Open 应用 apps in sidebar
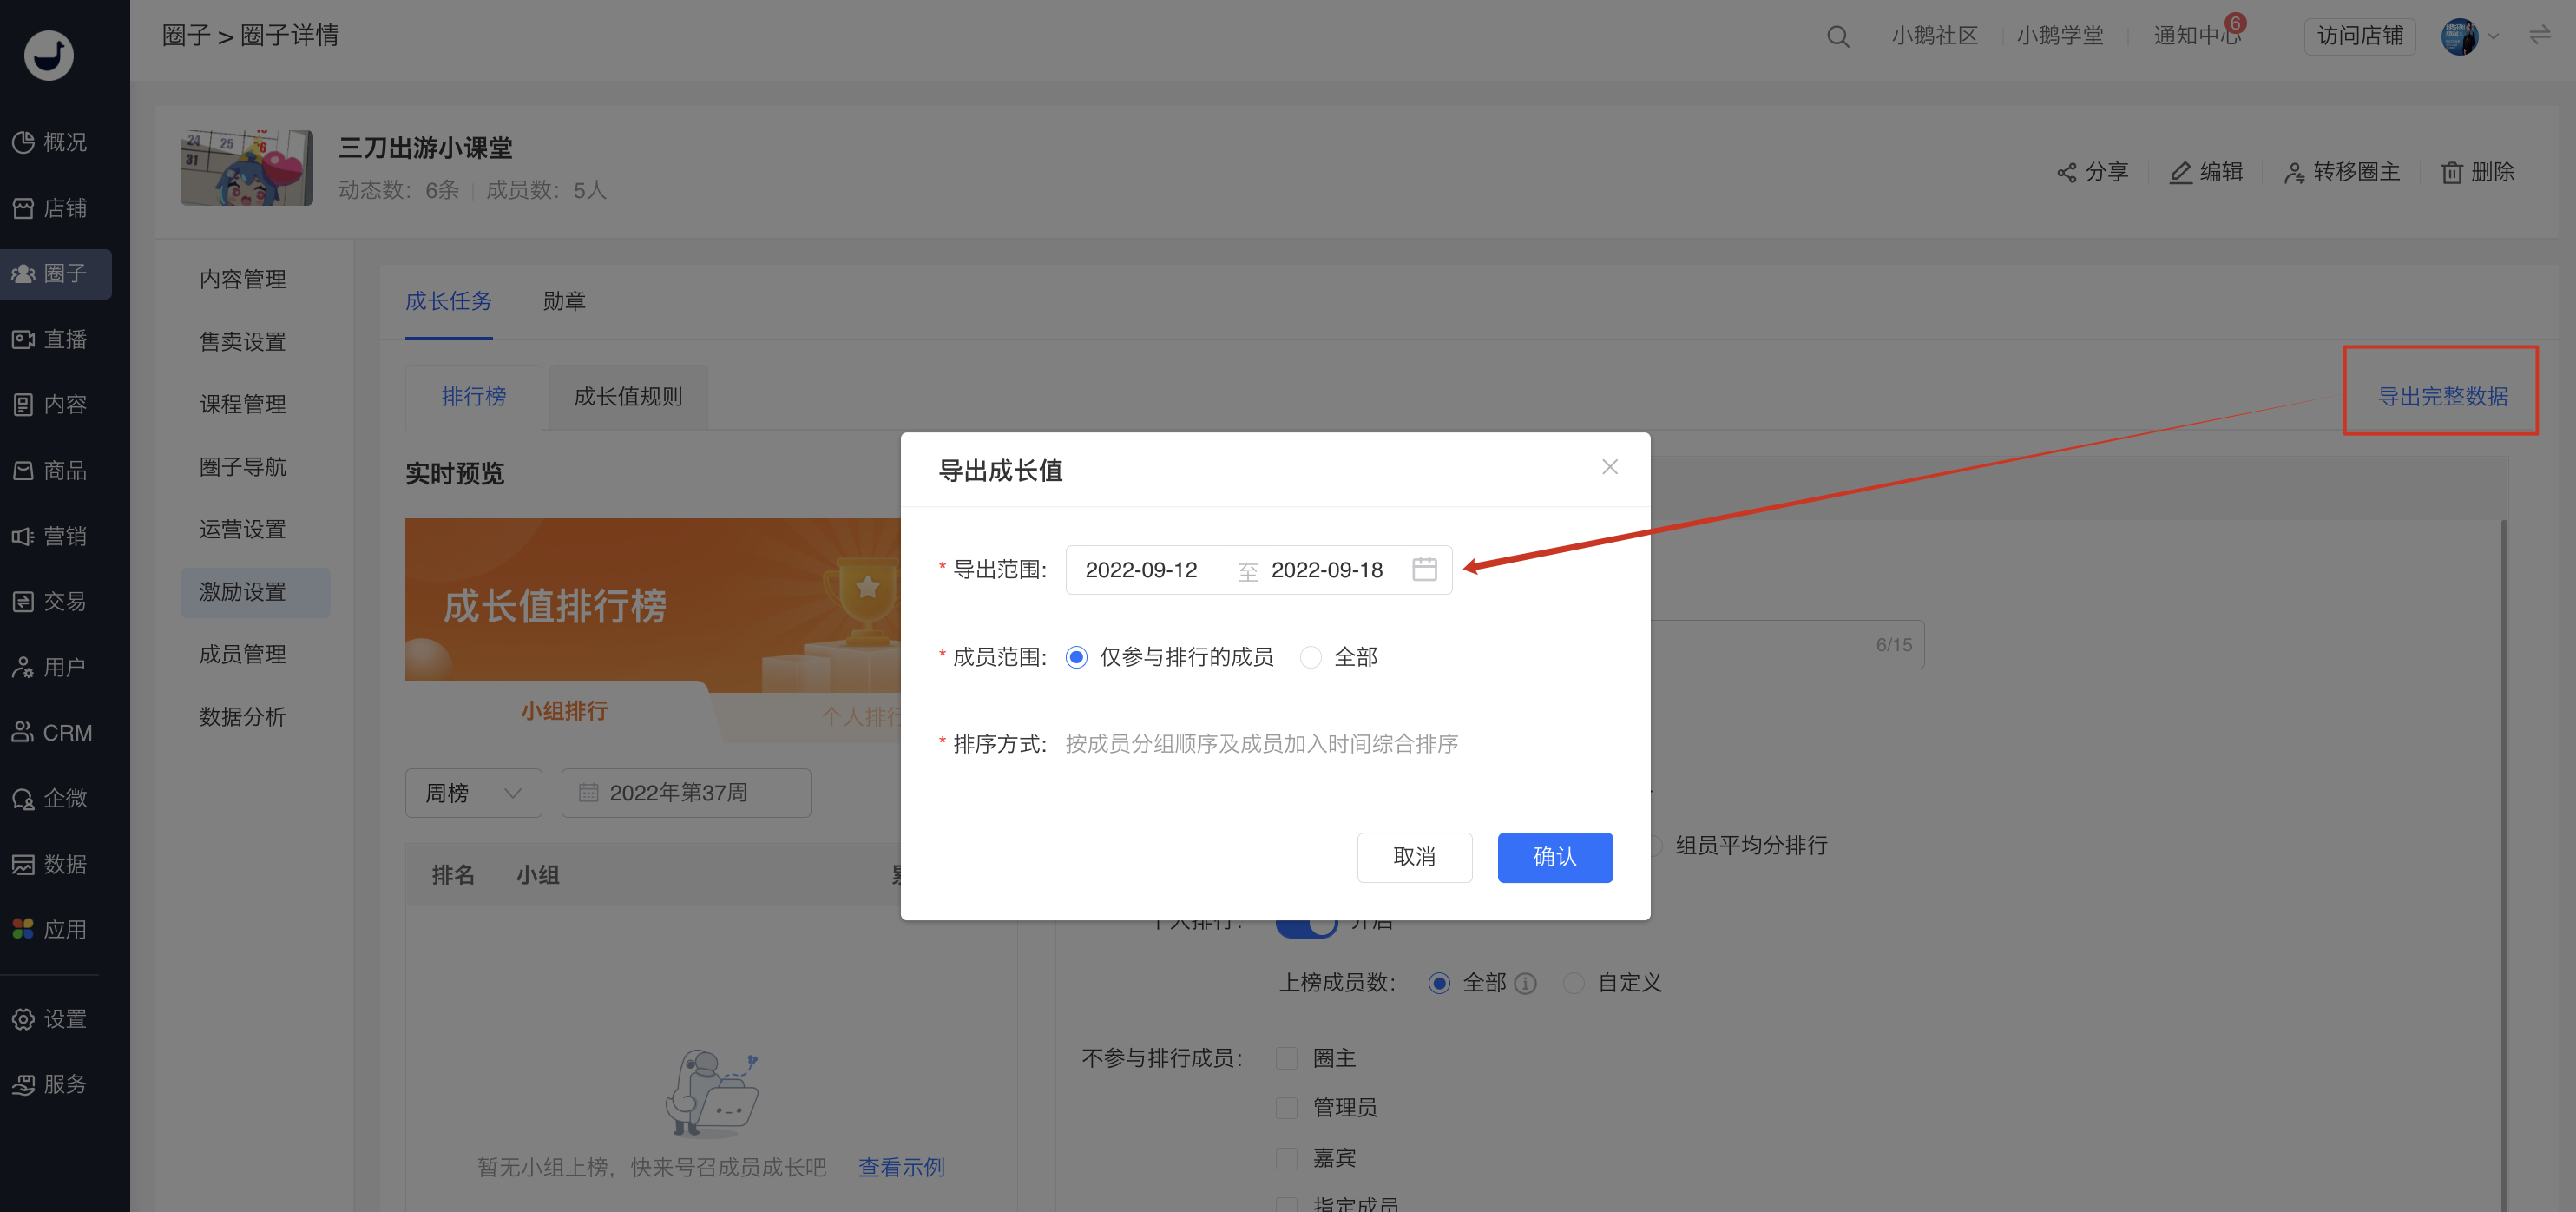Screen dimensions: 2576x1212 point(50,929)
